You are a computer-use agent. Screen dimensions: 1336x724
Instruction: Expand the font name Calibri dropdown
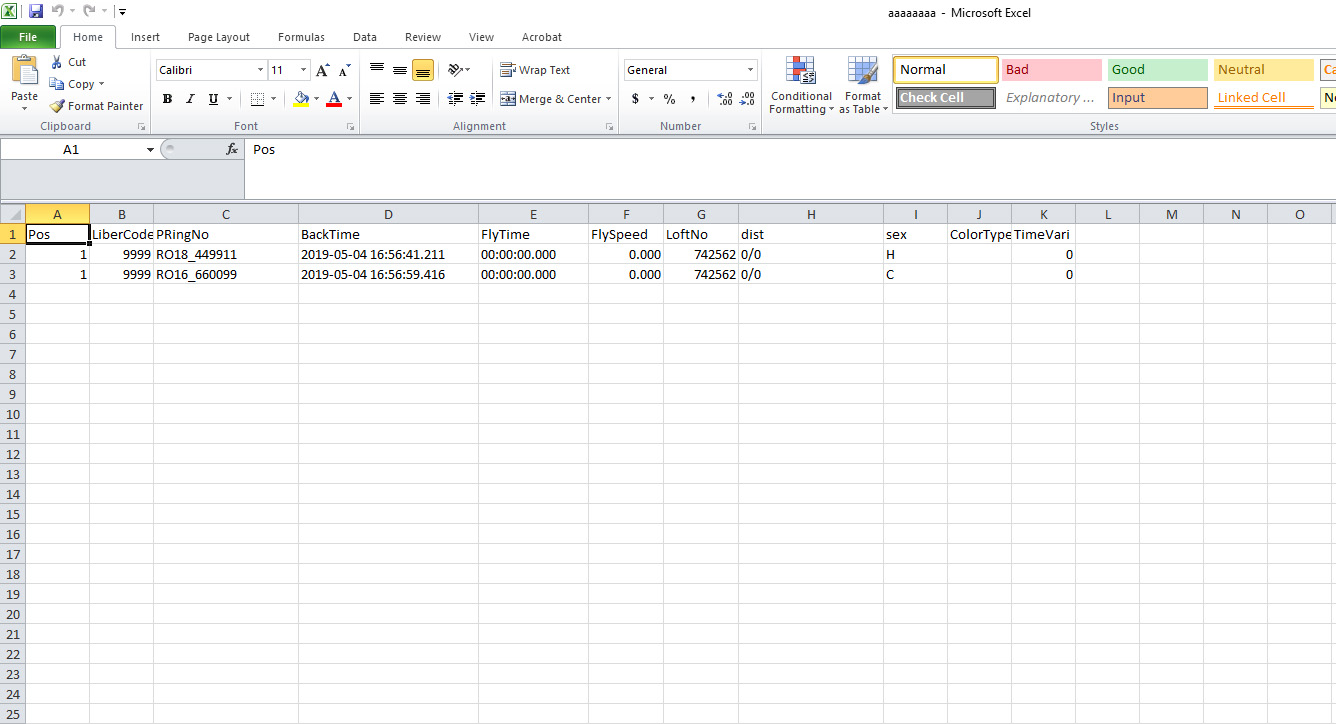click(260, 70)
